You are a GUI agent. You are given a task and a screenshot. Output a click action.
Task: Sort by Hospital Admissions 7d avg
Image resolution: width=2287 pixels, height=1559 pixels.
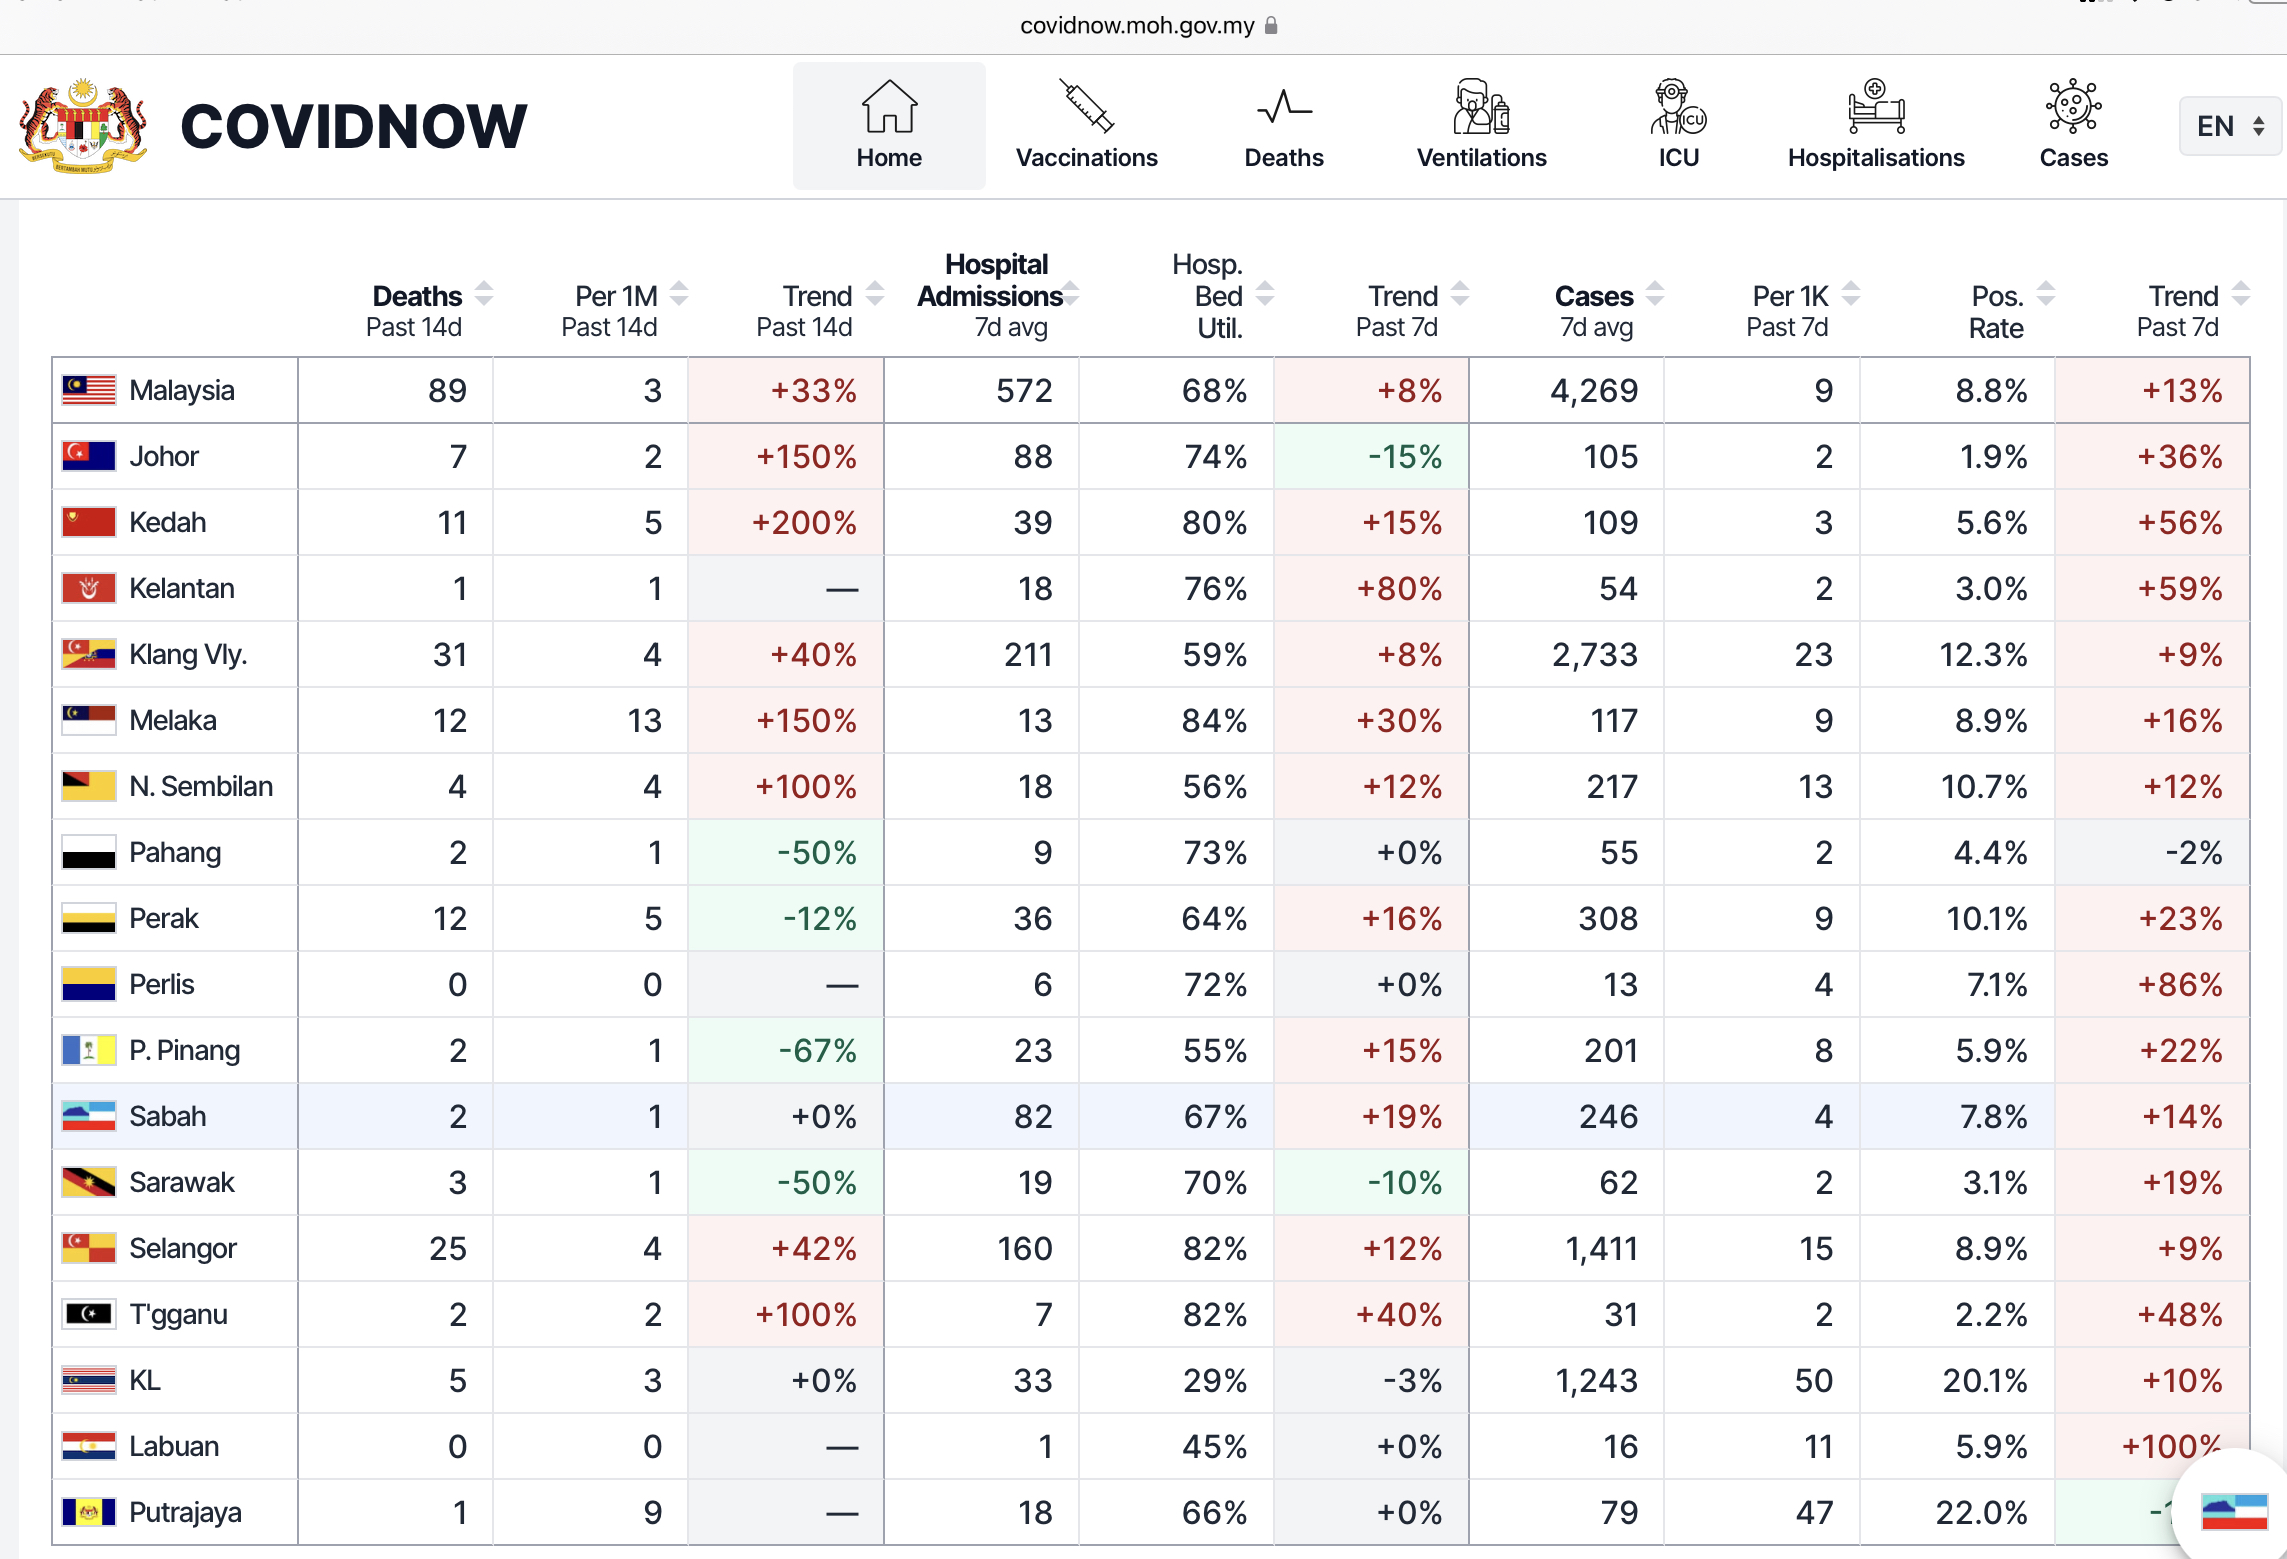(1072, 294)
